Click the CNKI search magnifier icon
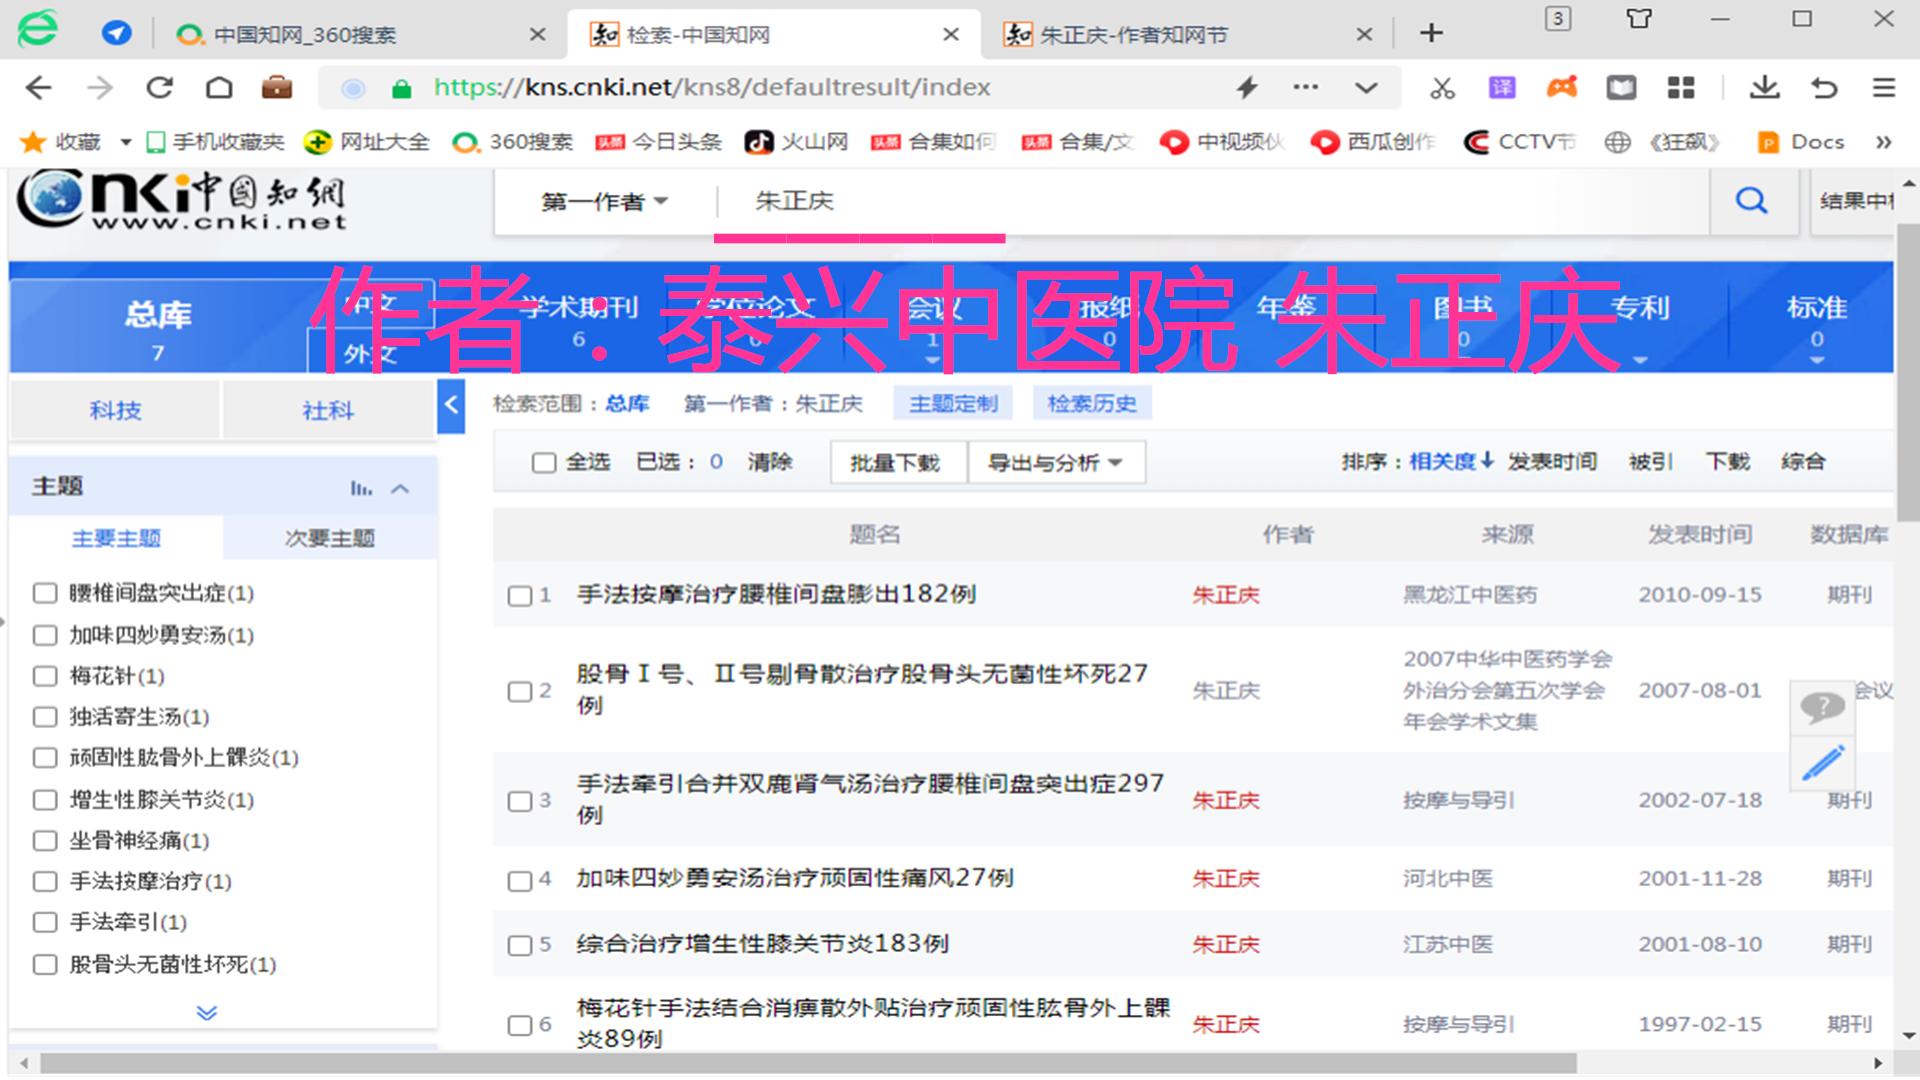1920x1080 pixels. coord(1751,200)
